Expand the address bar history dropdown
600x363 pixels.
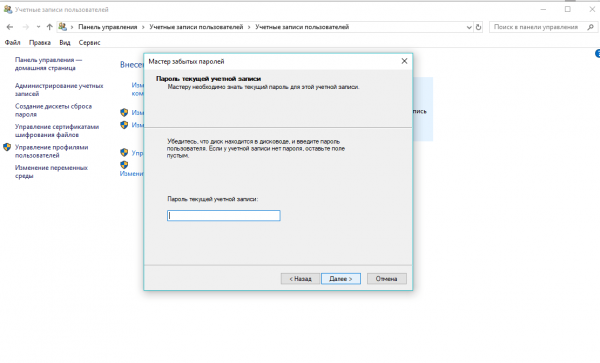point(469,27)
